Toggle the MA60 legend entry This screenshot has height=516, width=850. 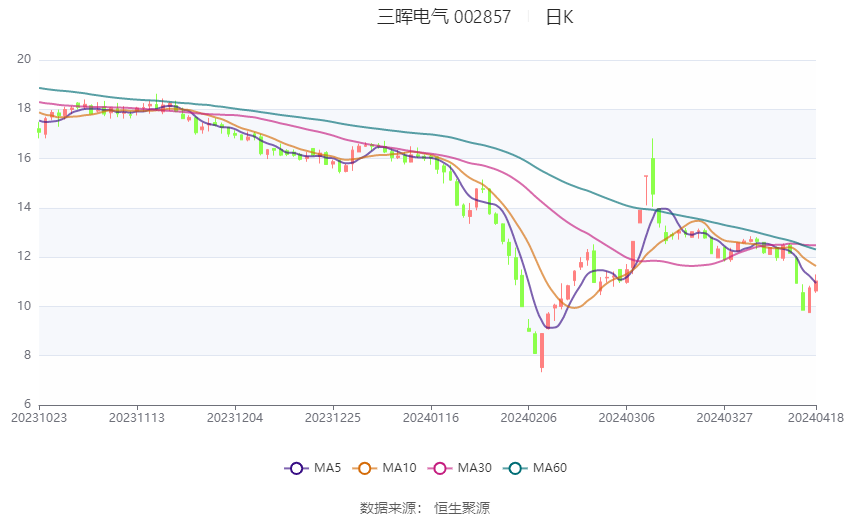click(536, 468)
